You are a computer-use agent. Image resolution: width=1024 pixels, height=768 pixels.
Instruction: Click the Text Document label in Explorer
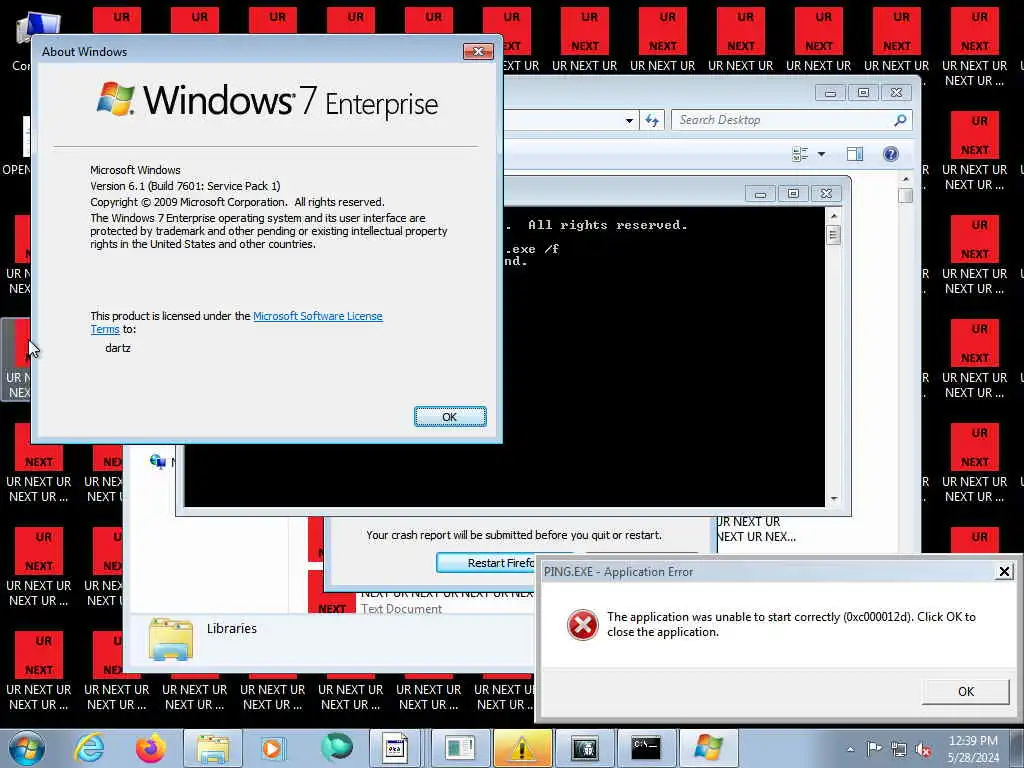pos(401,609)
